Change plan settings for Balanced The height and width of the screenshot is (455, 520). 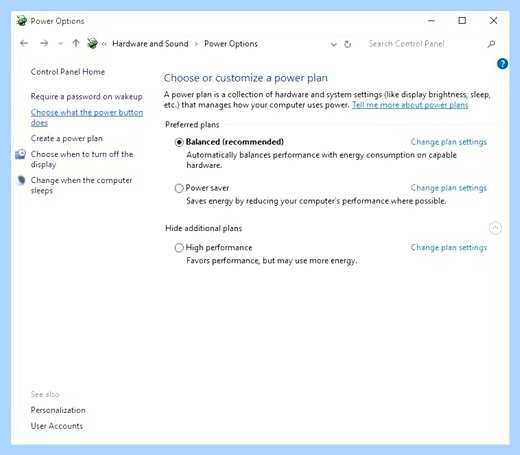click(448, 142)
